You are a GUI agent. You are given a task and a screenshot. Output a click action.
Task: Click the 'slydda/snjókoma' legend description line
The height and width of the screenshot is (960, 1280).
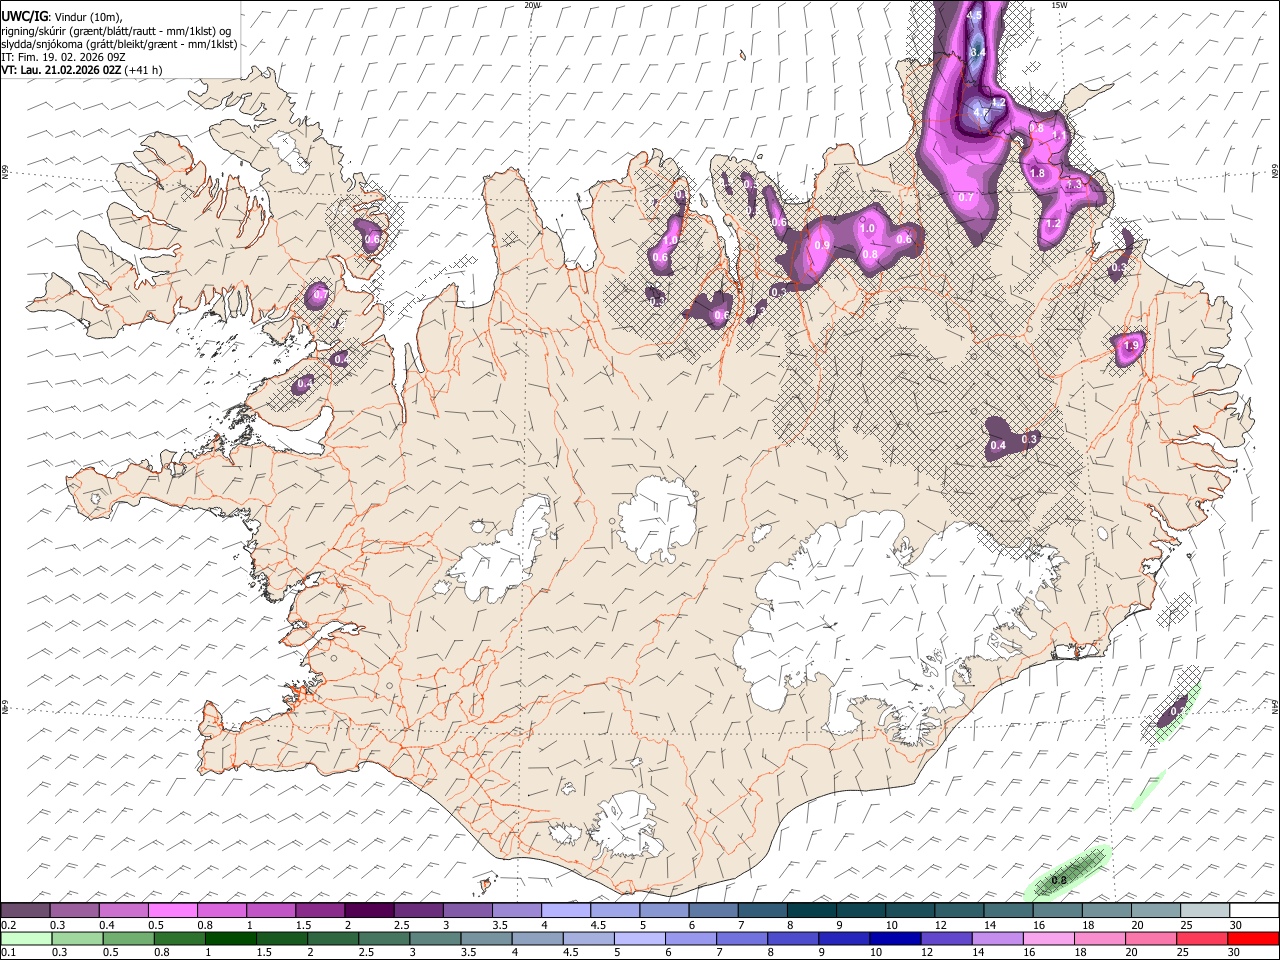pos(119,44)
